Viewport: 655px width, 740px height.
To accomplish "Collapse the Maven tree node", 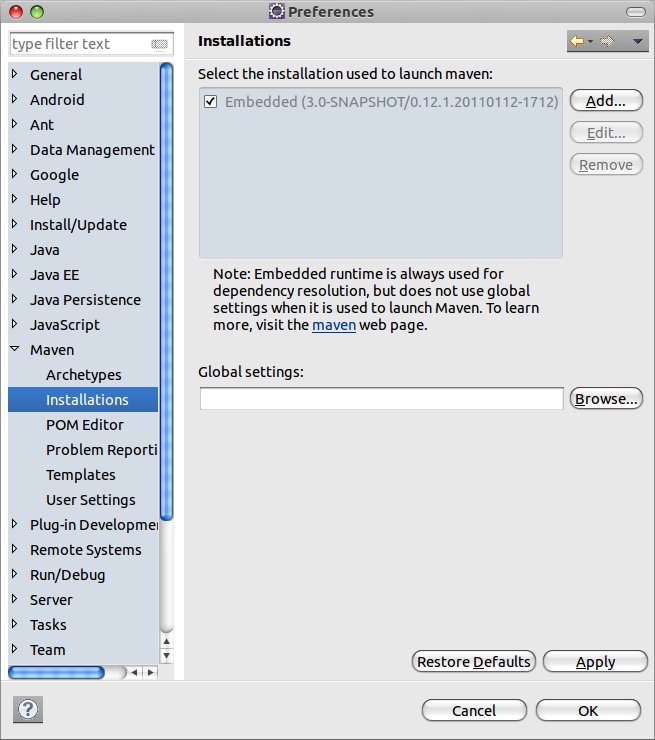I will (15, 349).
